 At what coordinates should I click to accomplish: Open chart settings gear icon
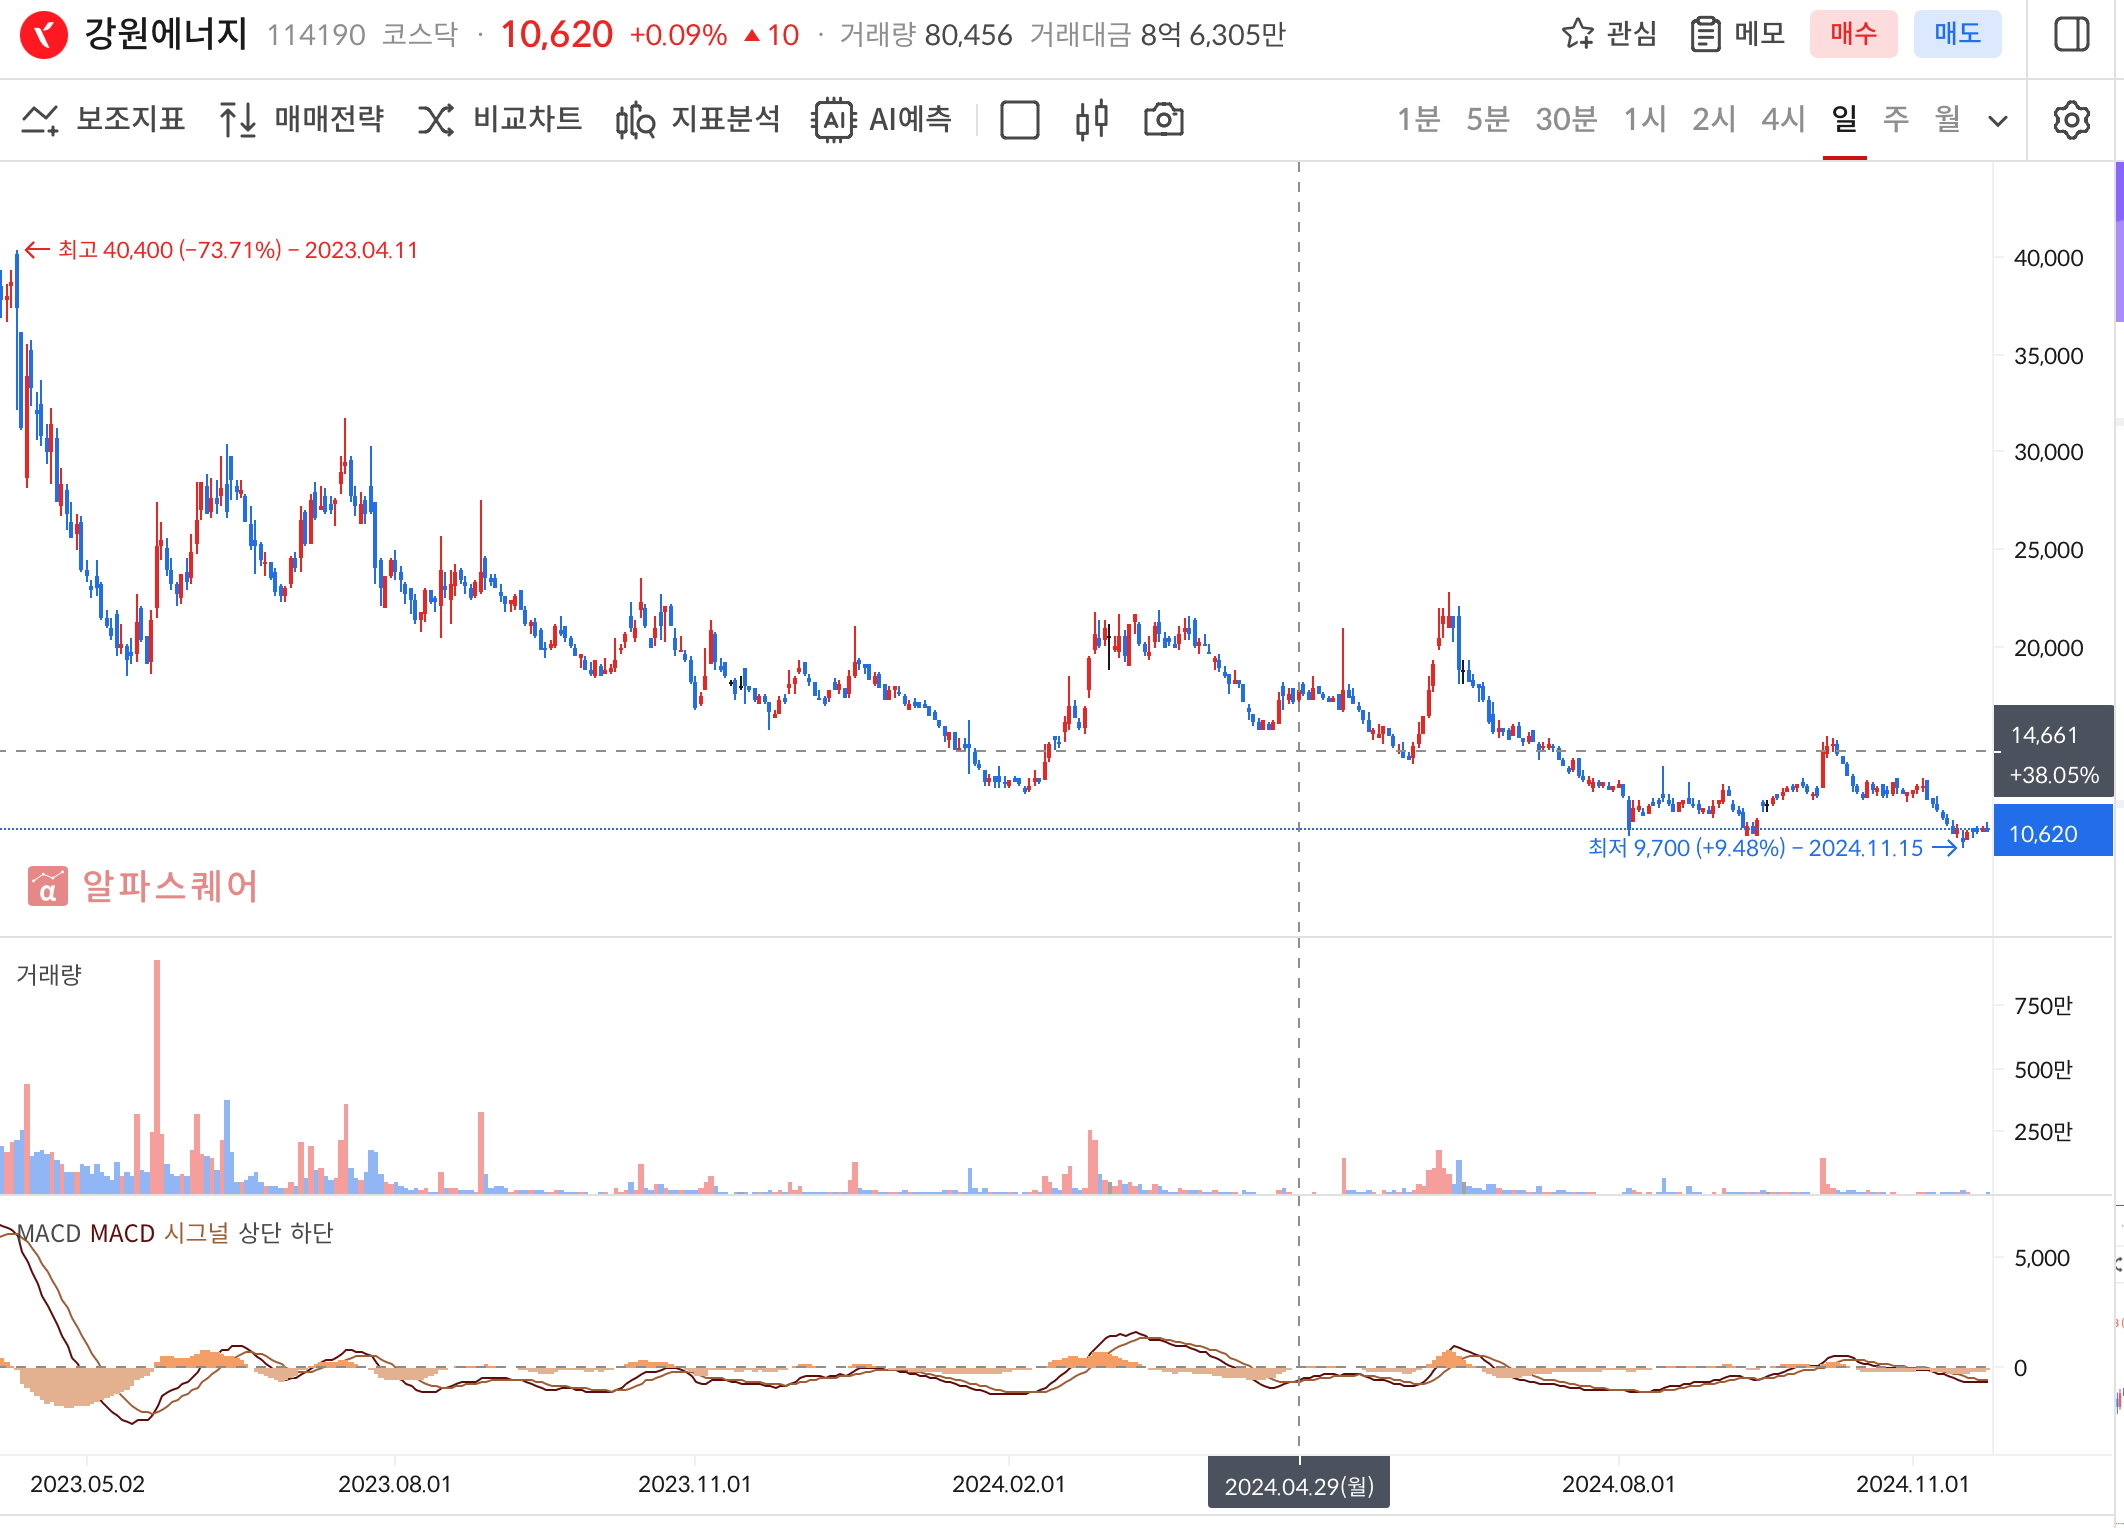coord(2071,120)
